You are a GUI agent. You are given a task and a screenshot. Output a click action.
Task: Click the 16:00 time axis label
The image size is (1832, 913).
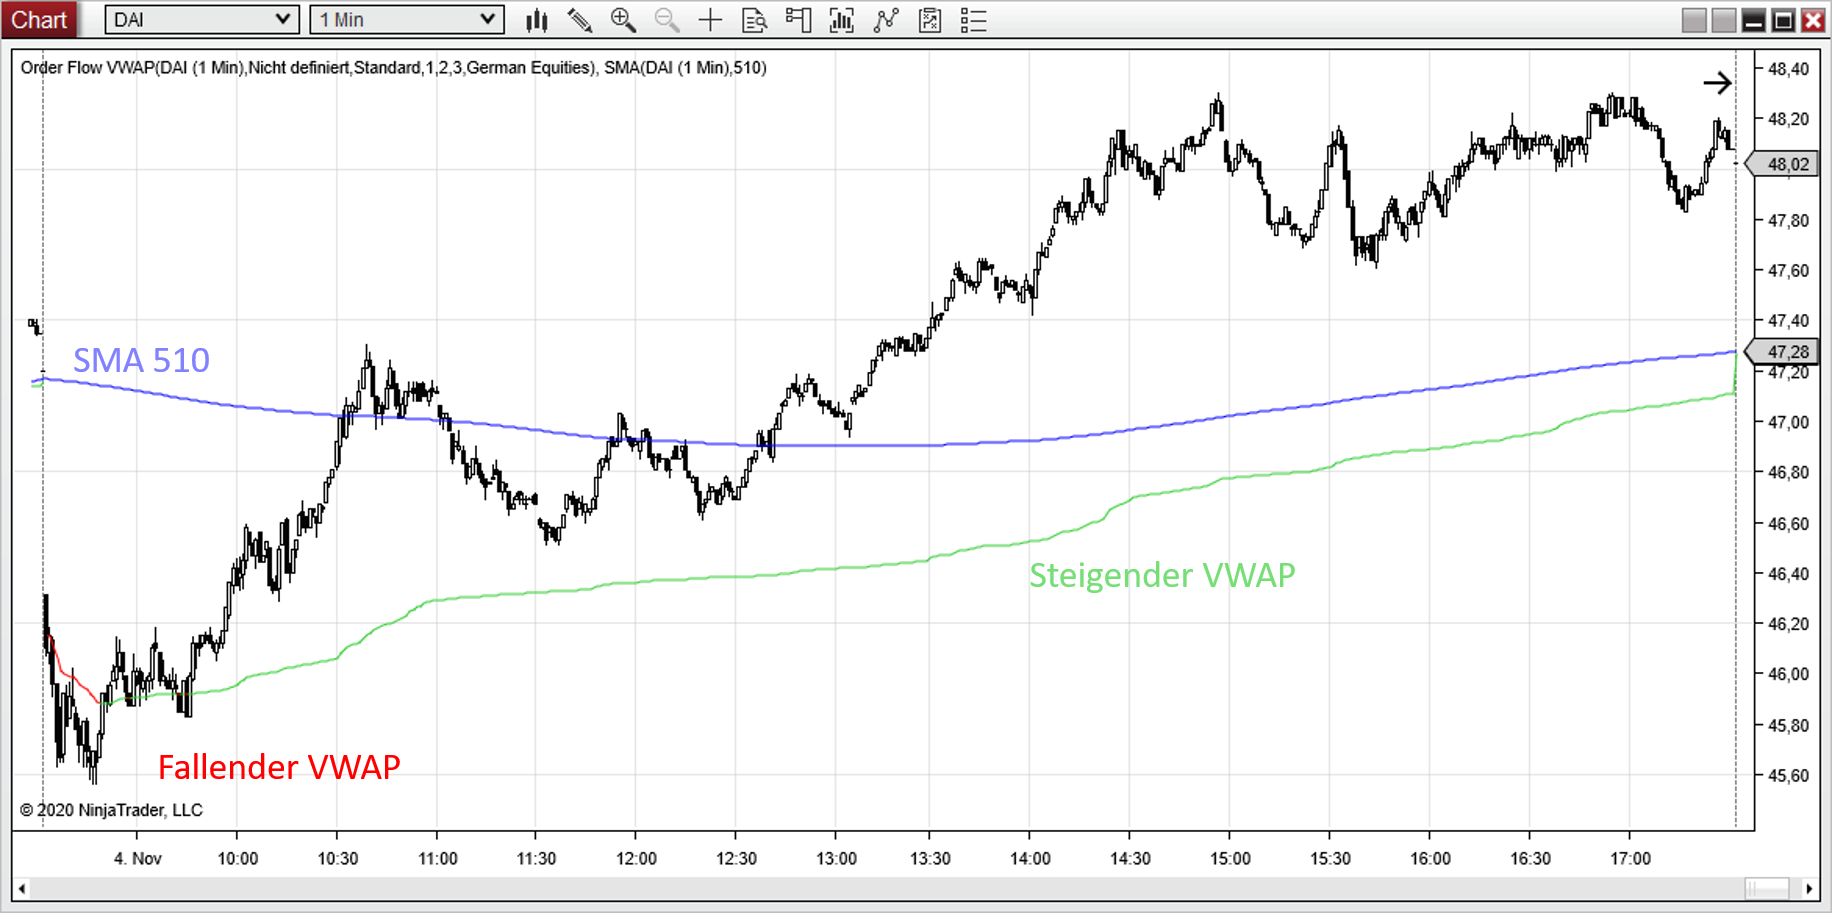(x=1430, y=859)
